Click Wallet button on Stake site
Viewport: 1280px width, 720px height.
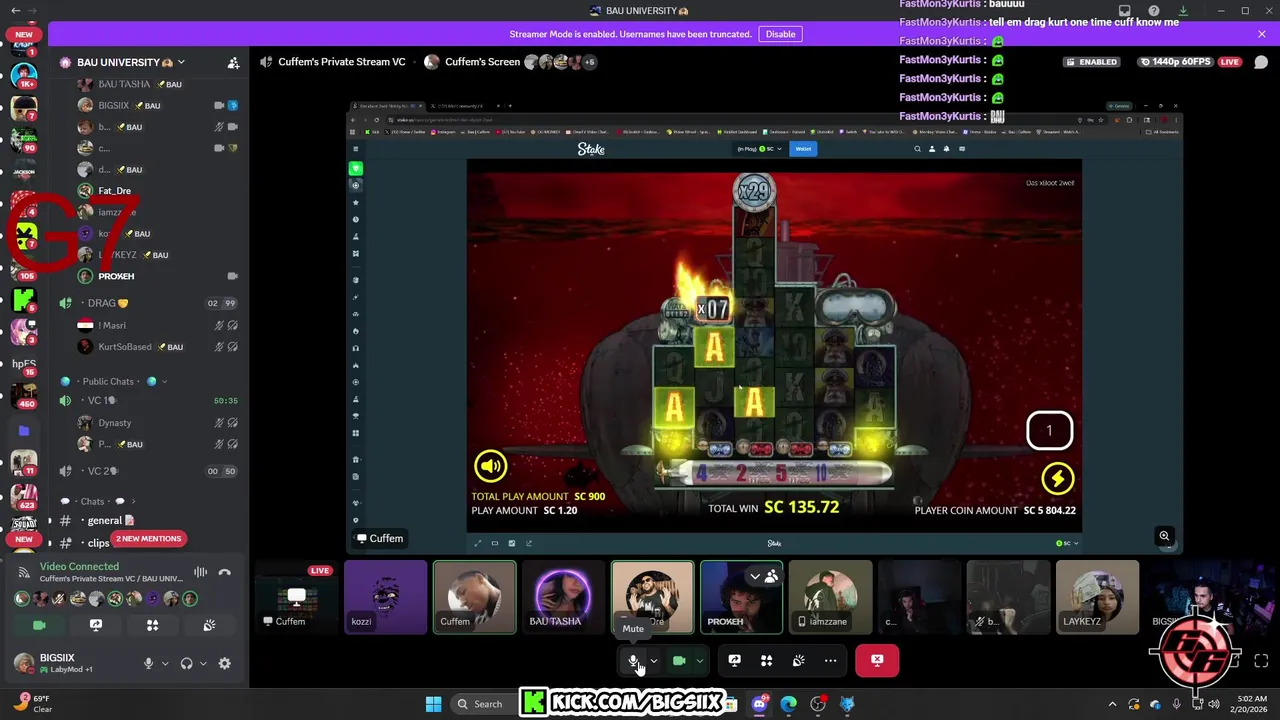[x=803, y=149]
